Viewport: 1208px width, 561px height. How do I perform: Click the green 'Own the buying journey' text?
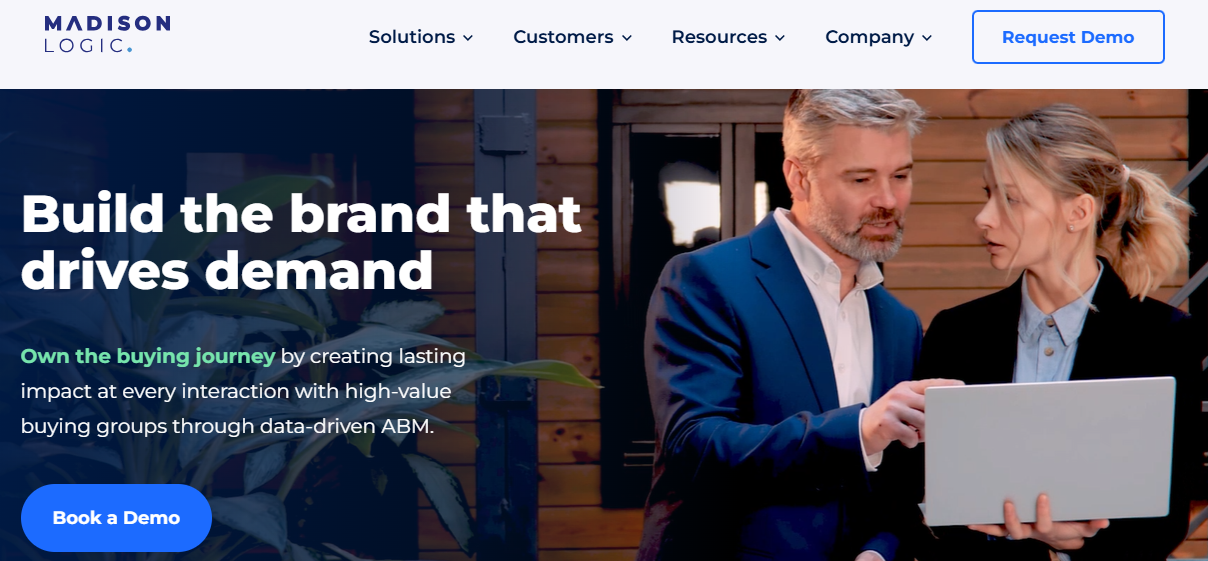pyautogui.click(x=148, y=356)
